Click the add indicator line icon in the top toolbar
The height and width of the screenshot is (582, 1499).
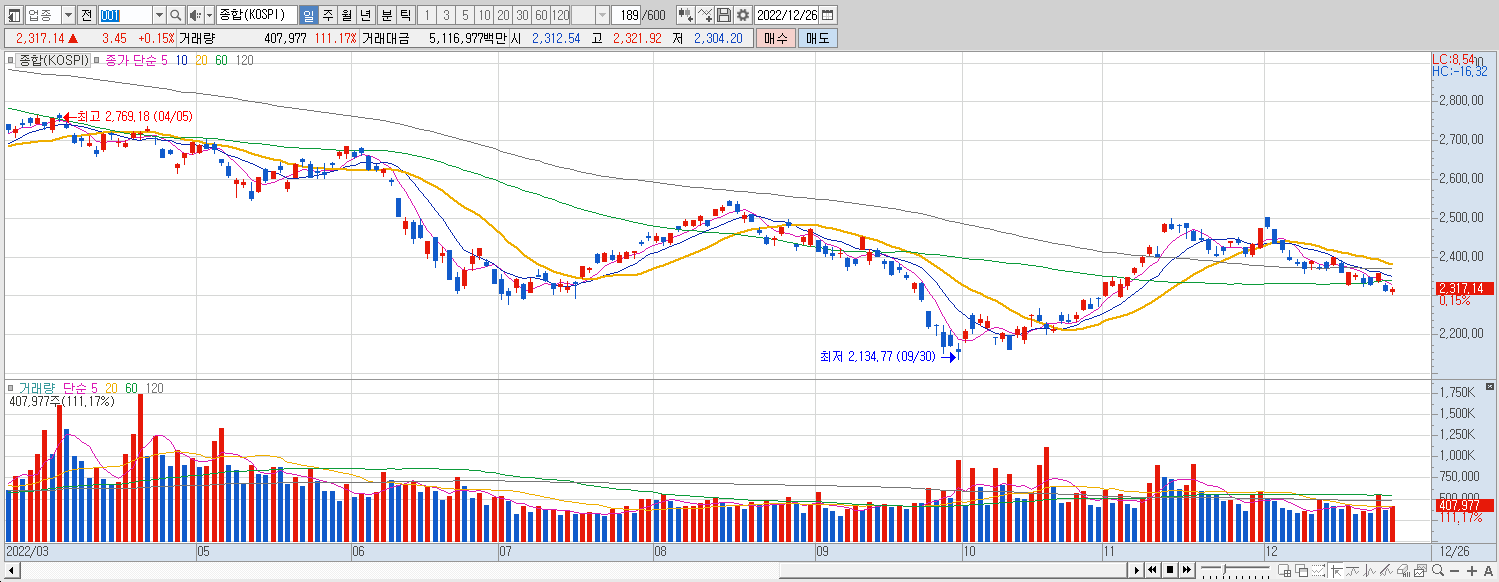click(x=705, y=15)
